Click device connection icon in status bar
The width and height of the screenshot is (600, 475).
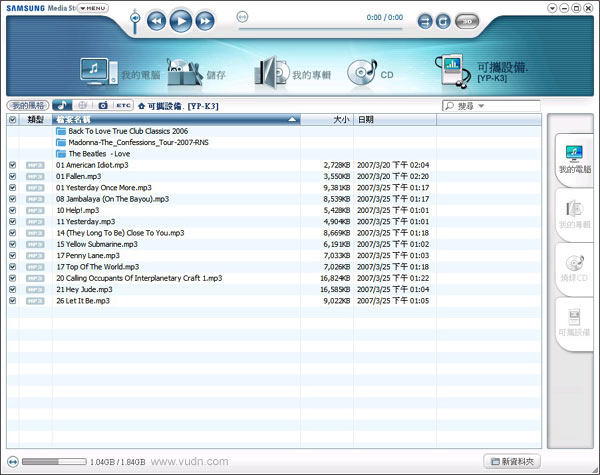(x=13, y=462)
